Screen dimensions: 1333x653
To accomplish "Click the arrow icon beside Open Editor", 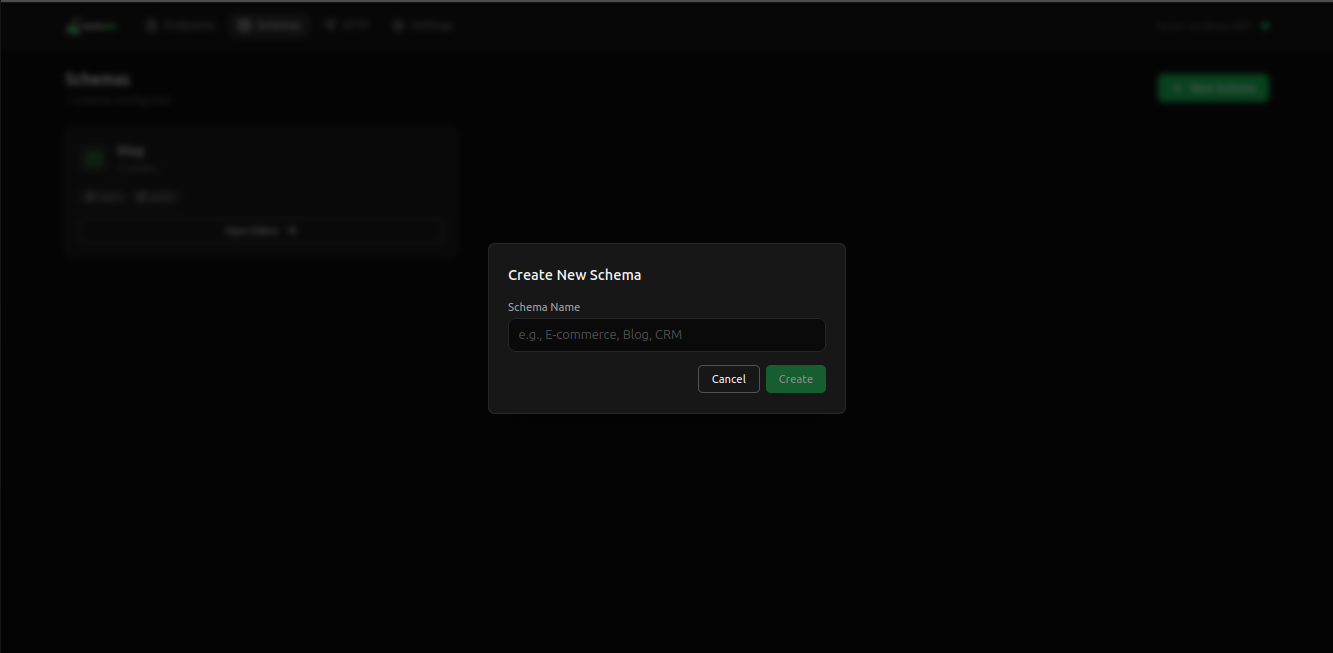I will tap(292, 230).
